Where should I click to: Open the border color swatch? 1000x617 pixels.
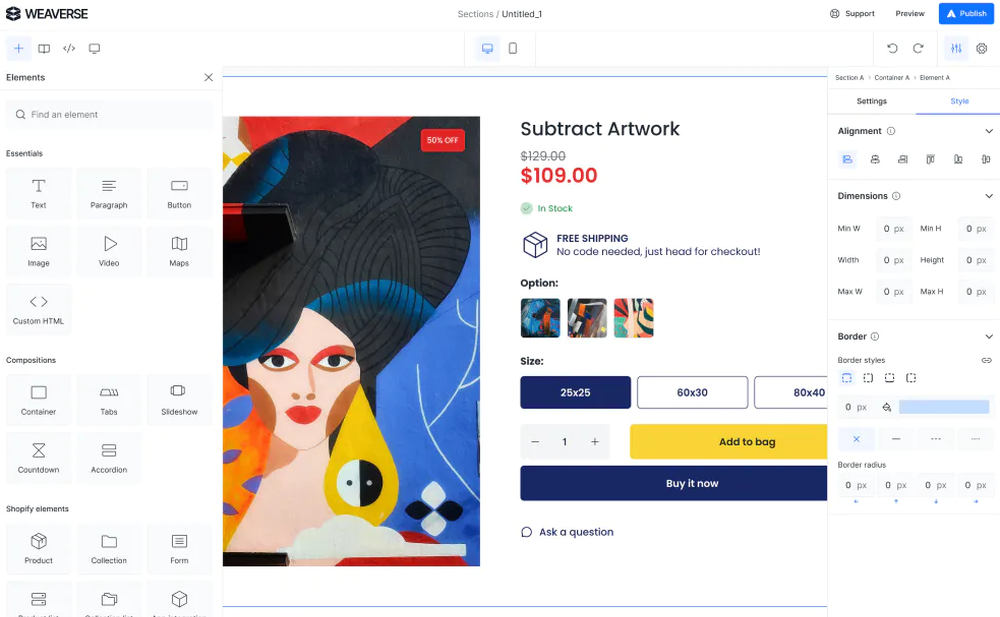point(943,407)
